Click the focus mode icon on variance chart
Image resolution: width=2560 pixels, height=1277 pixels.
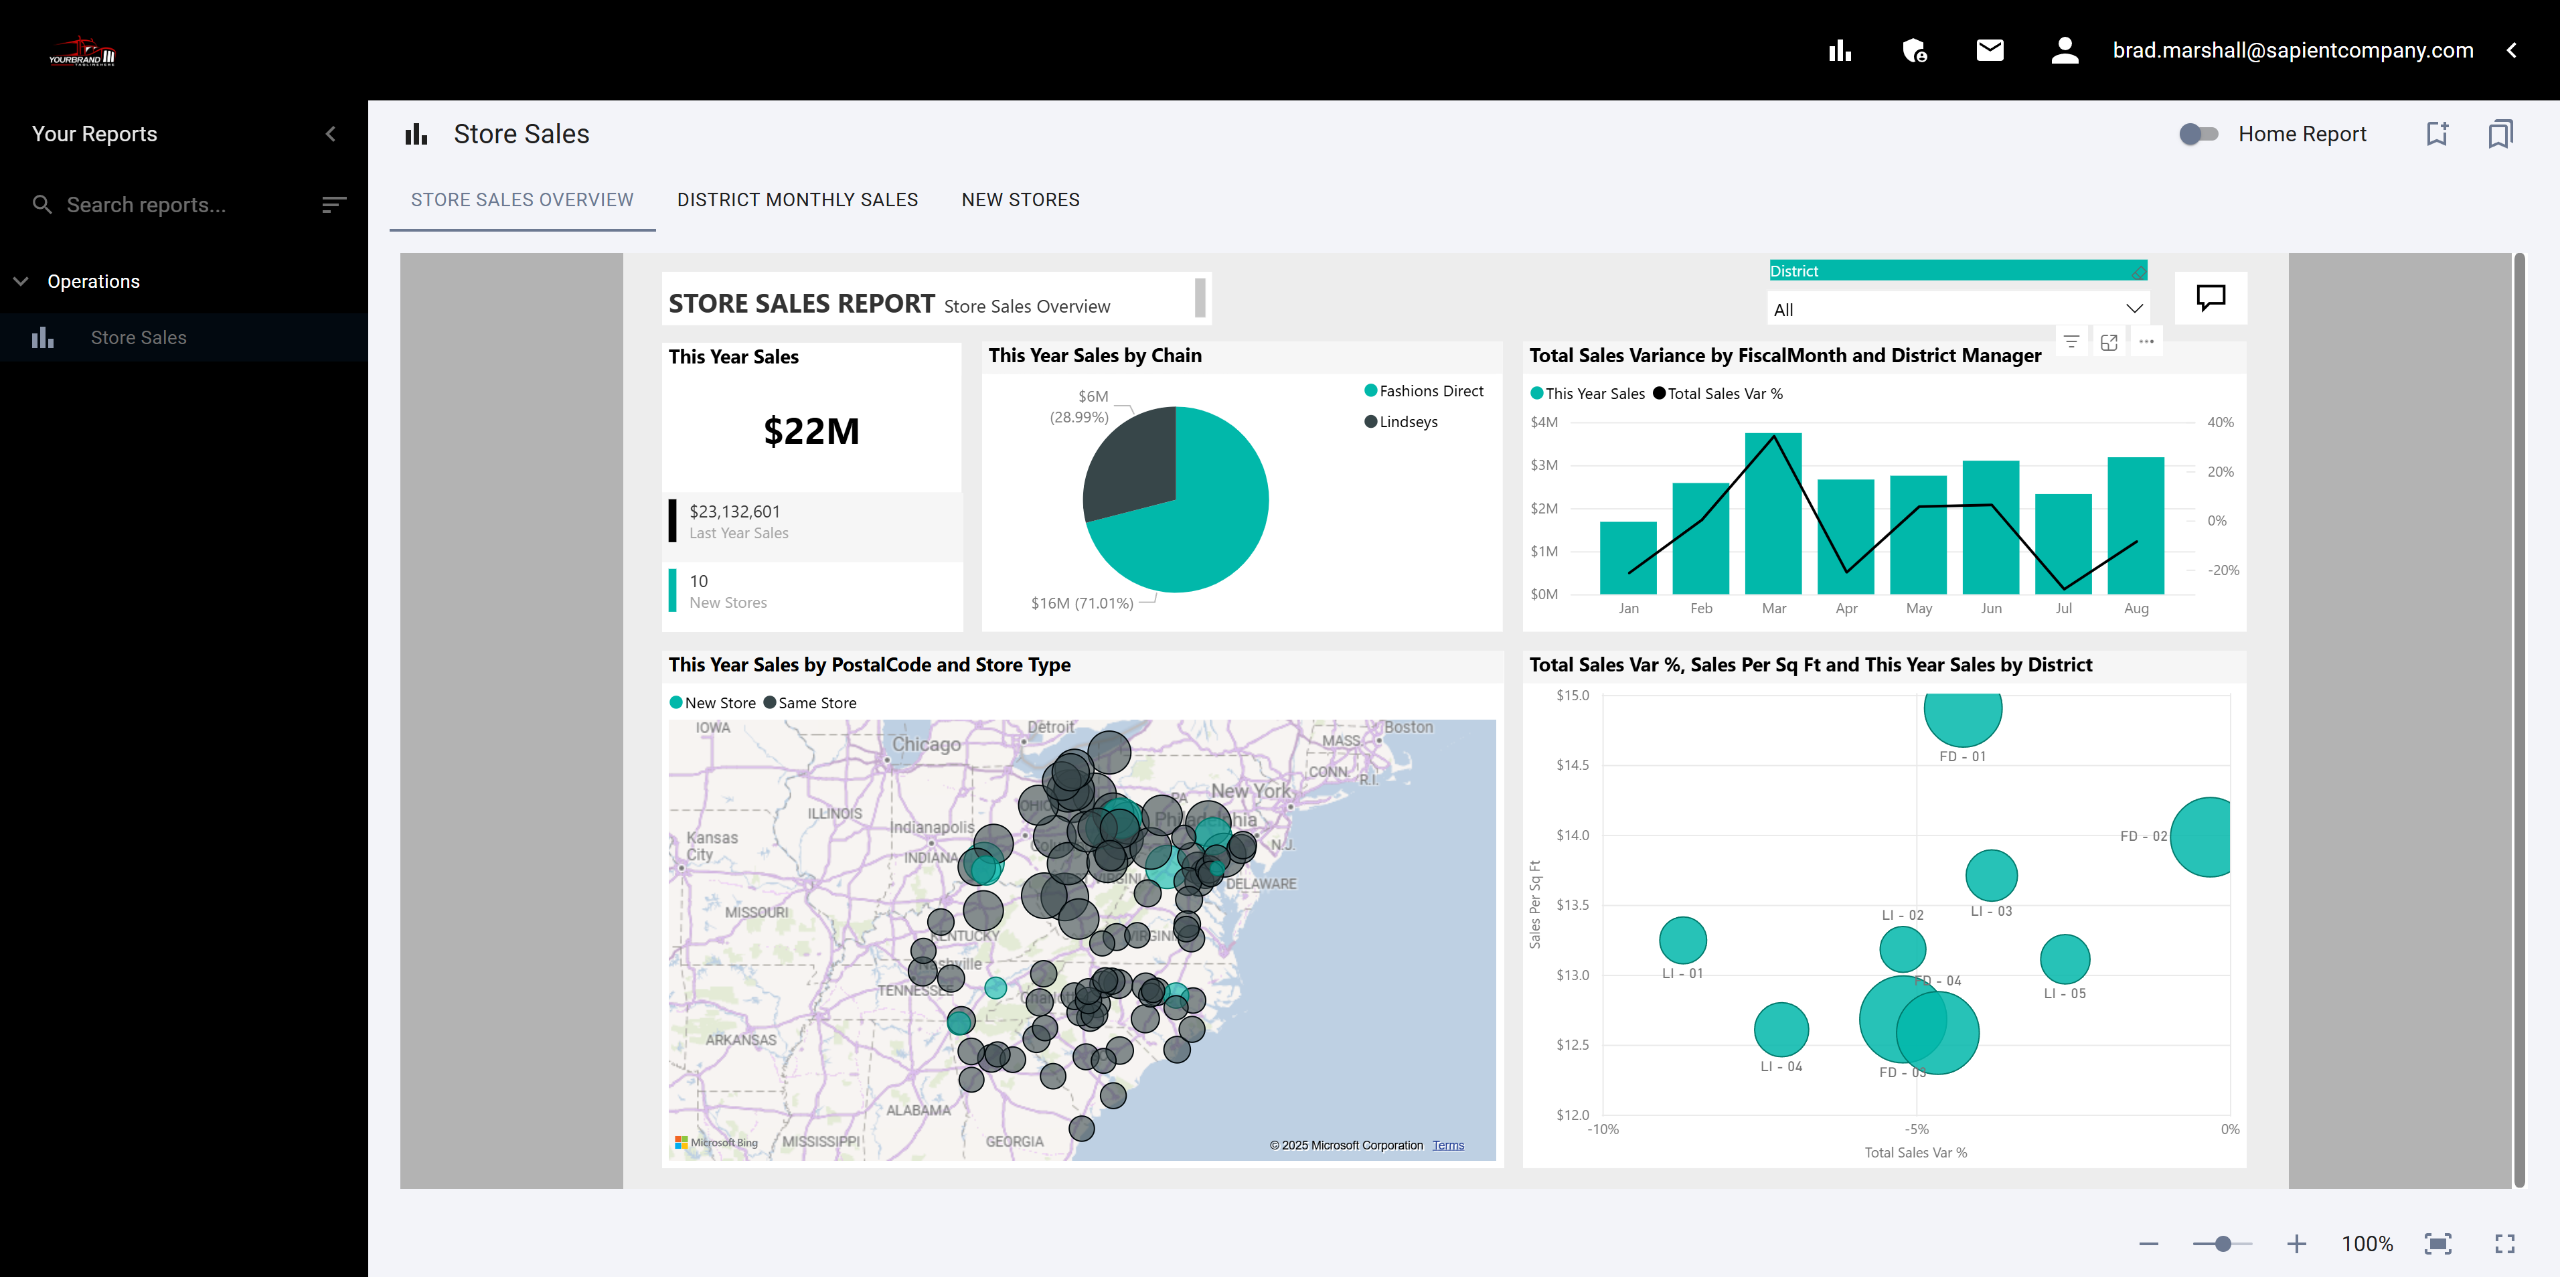pos(2109,342)
